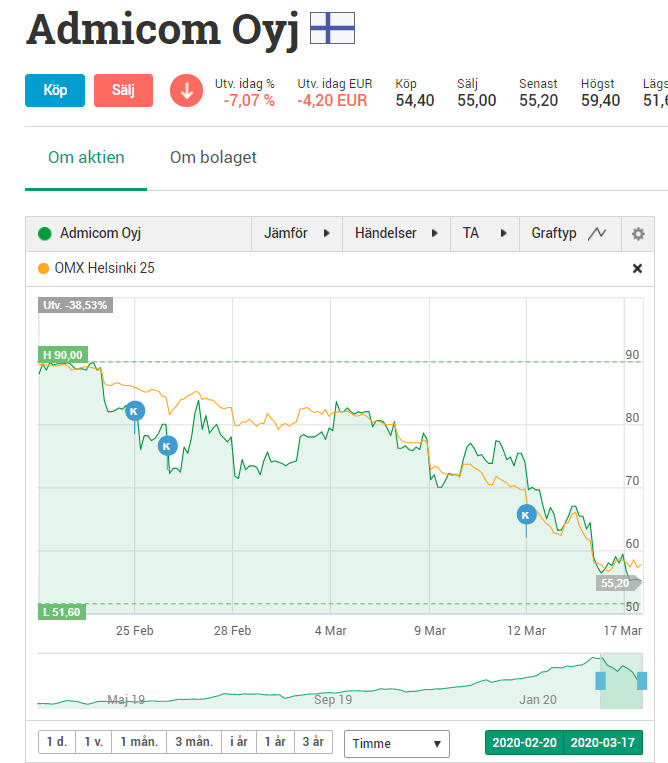This screenshot has height=763, width=668.
Task: Click the red down-arrow trend icon
Action: pos(186,91)
